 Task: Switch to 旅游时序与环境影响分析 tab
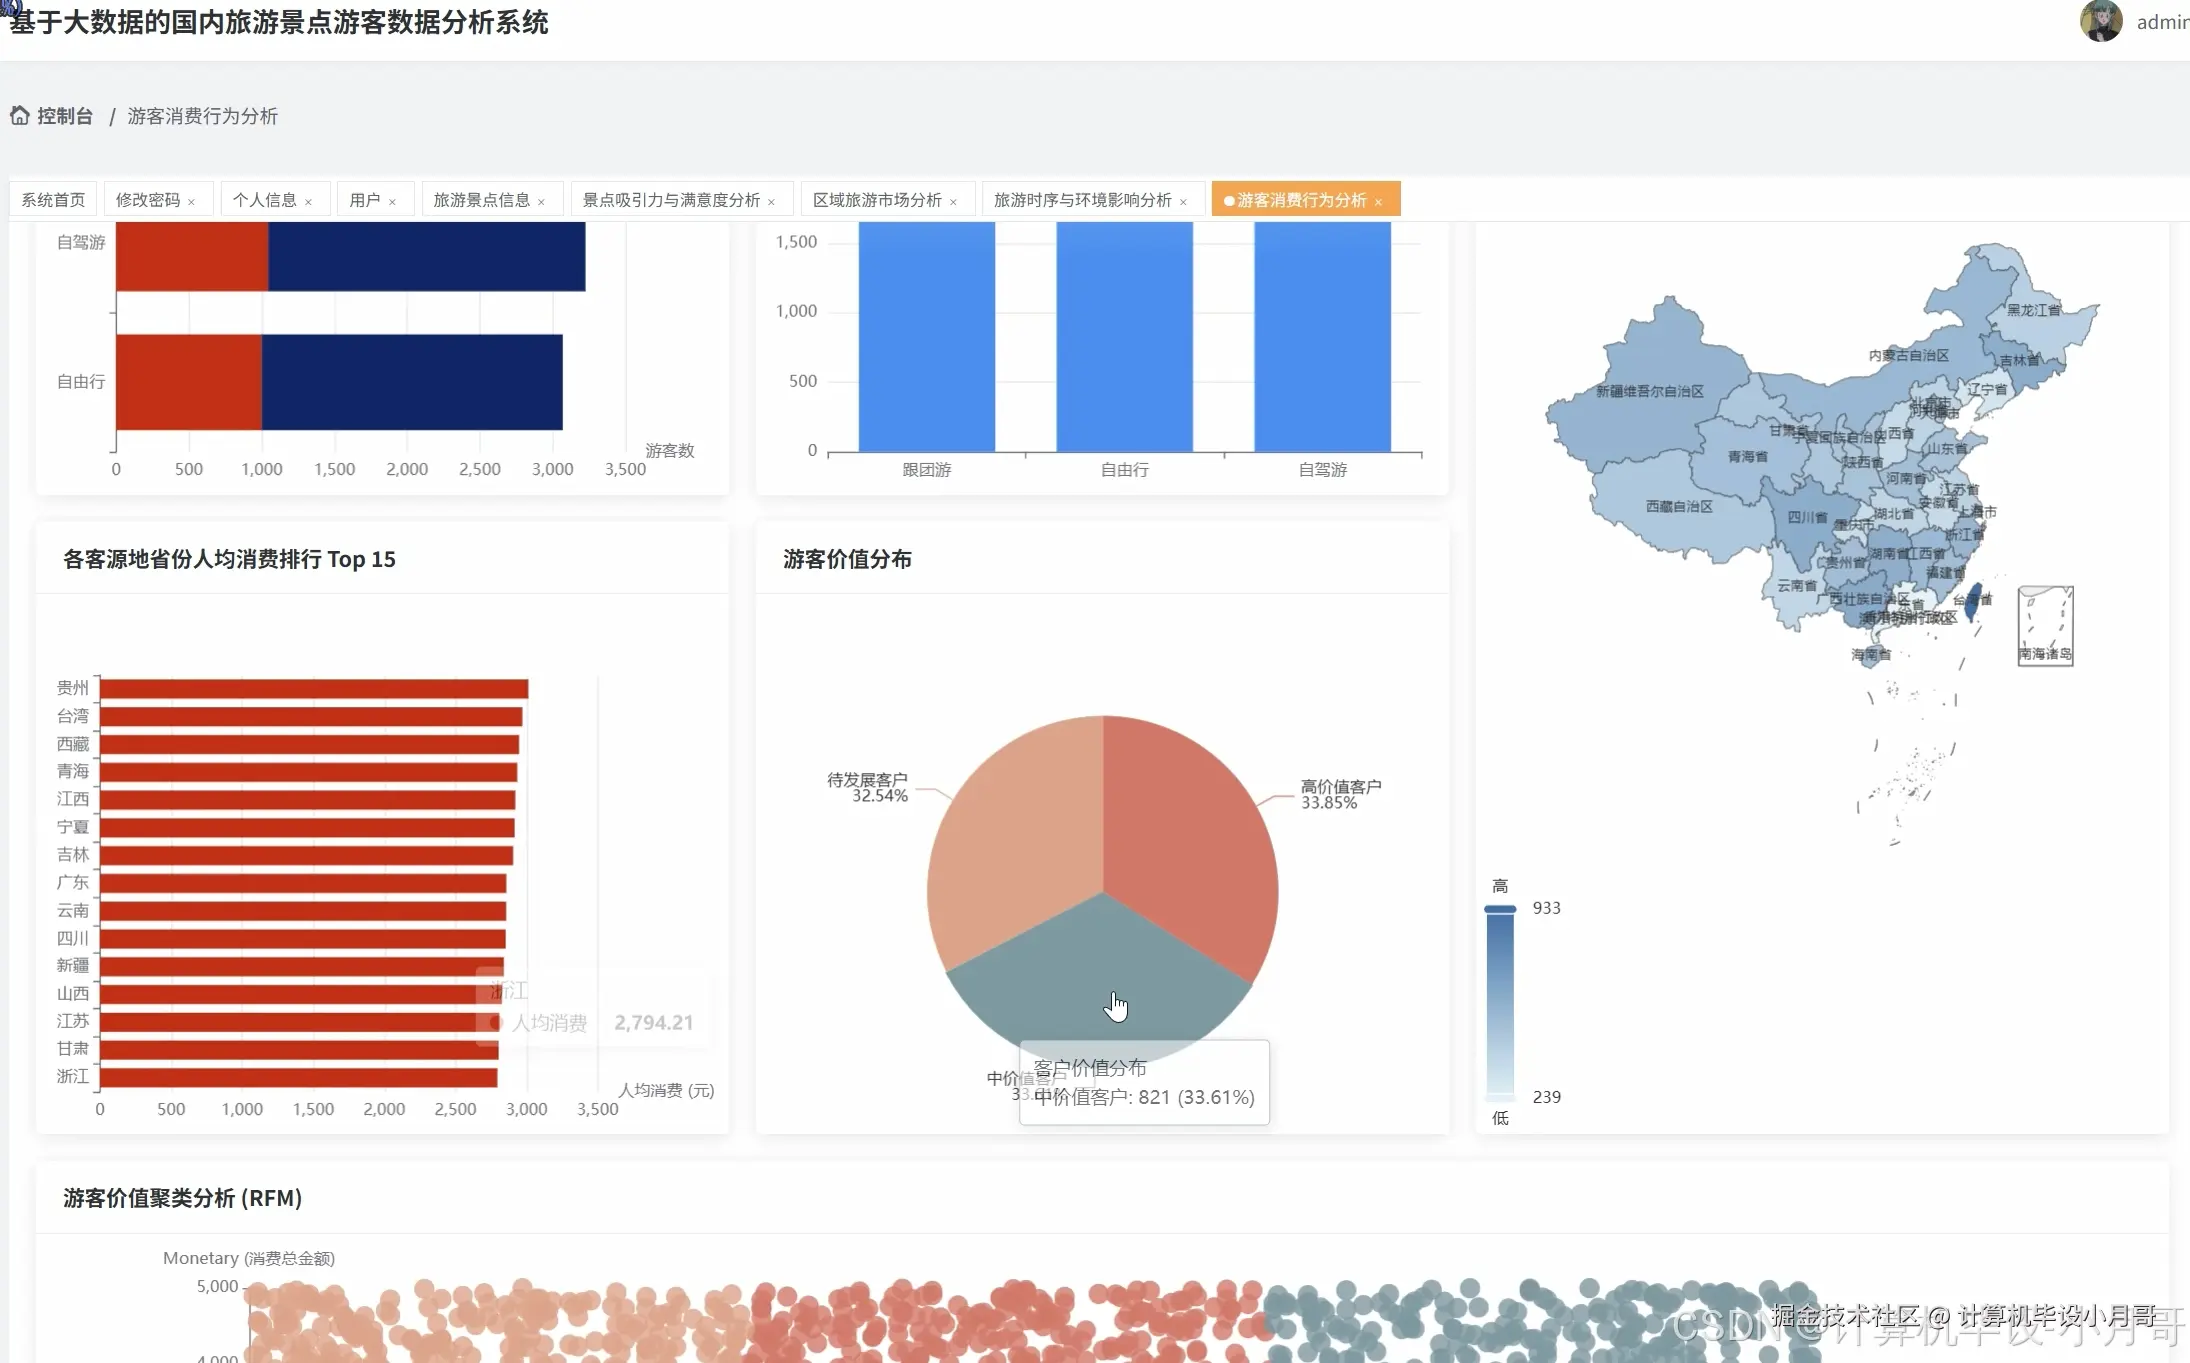[x=1082, y=200]
